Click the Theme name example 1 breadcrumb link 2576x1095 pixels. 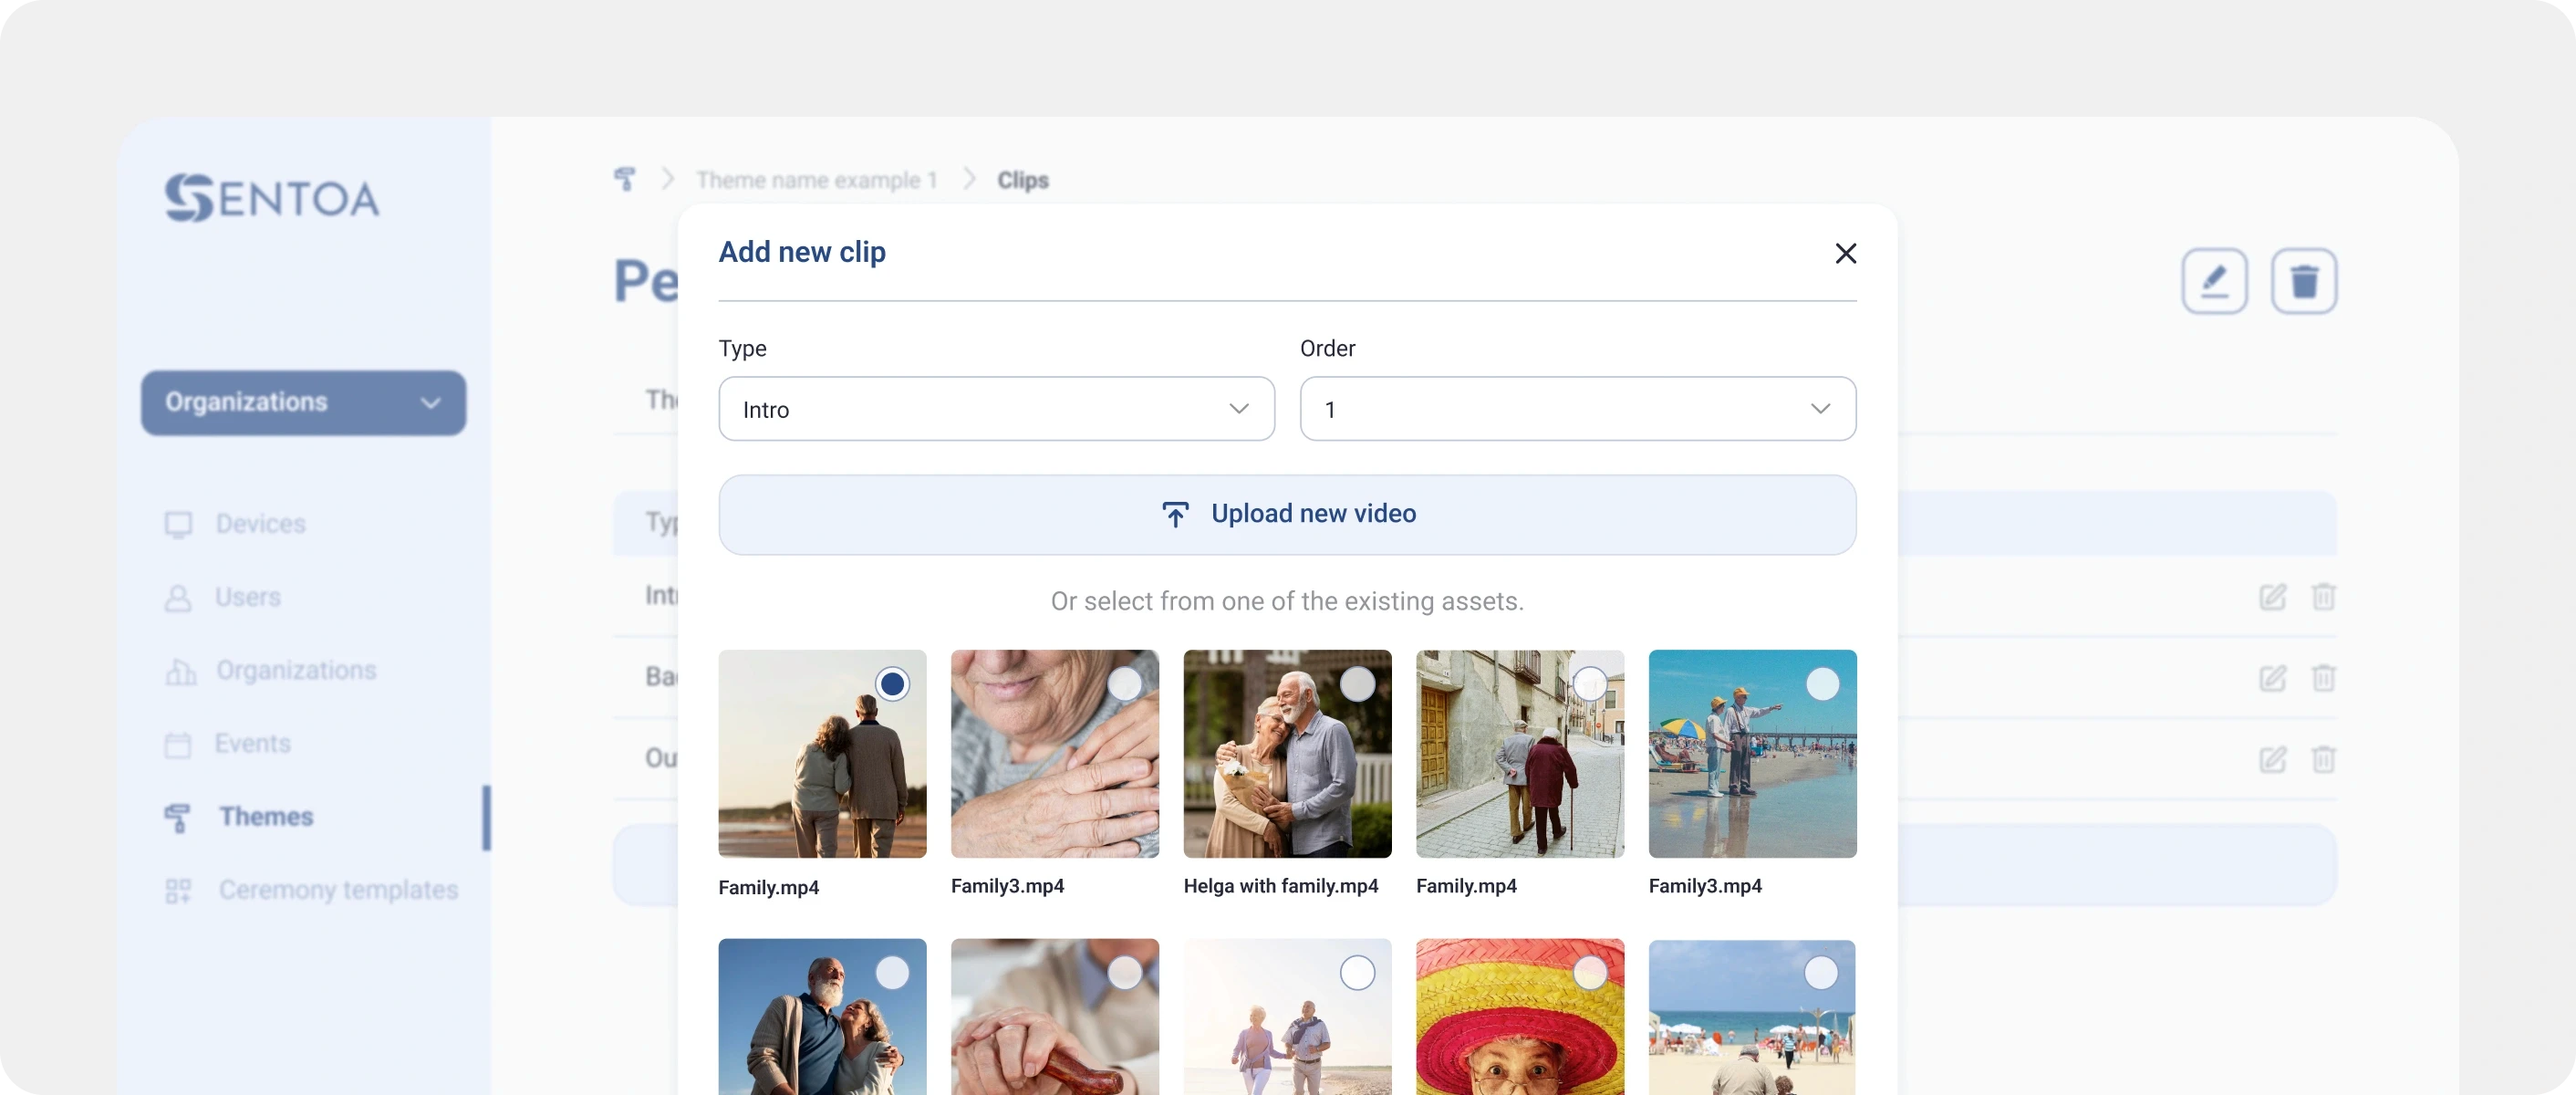coord(816,180)
